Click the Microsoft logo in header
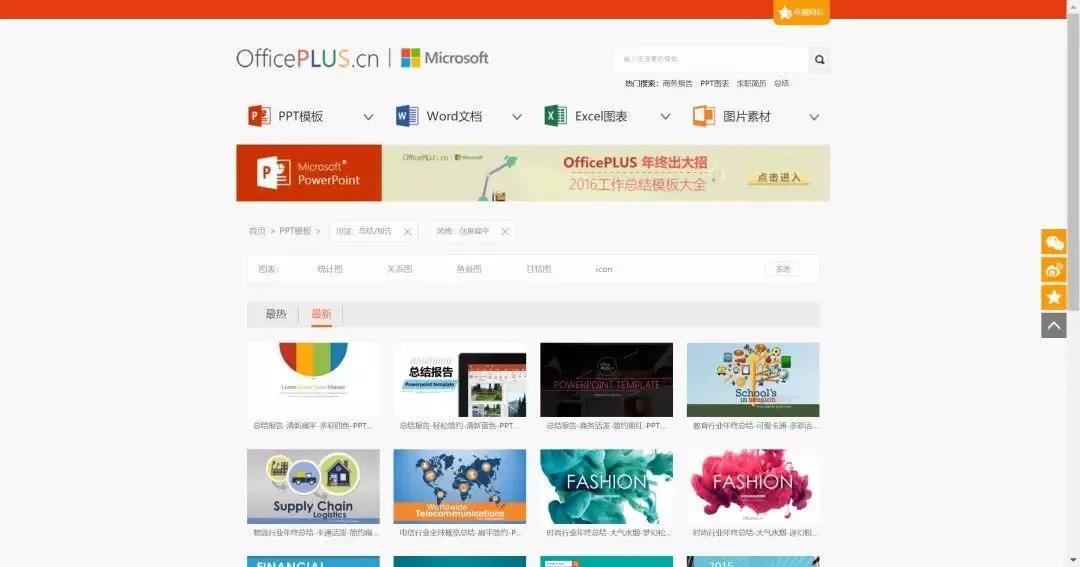Screen dimensions: 1080x567 point(445,58)
